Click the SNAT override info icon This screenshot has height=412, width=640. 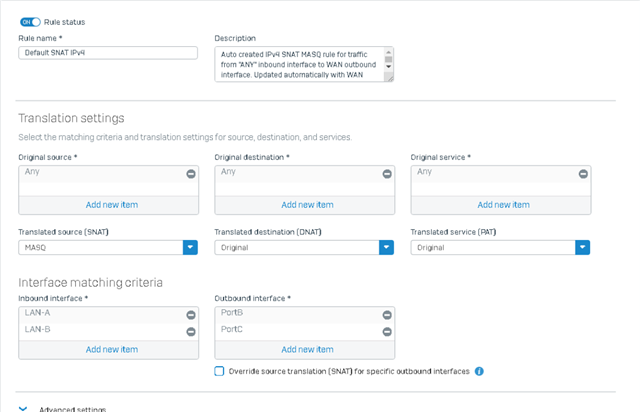click(479, 371)
